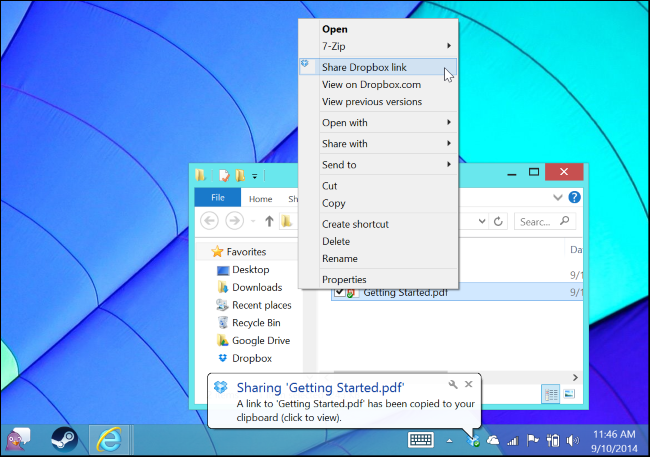Viewport: 650px width, 457px height.
Task: Open the Home ribbon tab
Action: pyautogui.click(x=260, y=199)
